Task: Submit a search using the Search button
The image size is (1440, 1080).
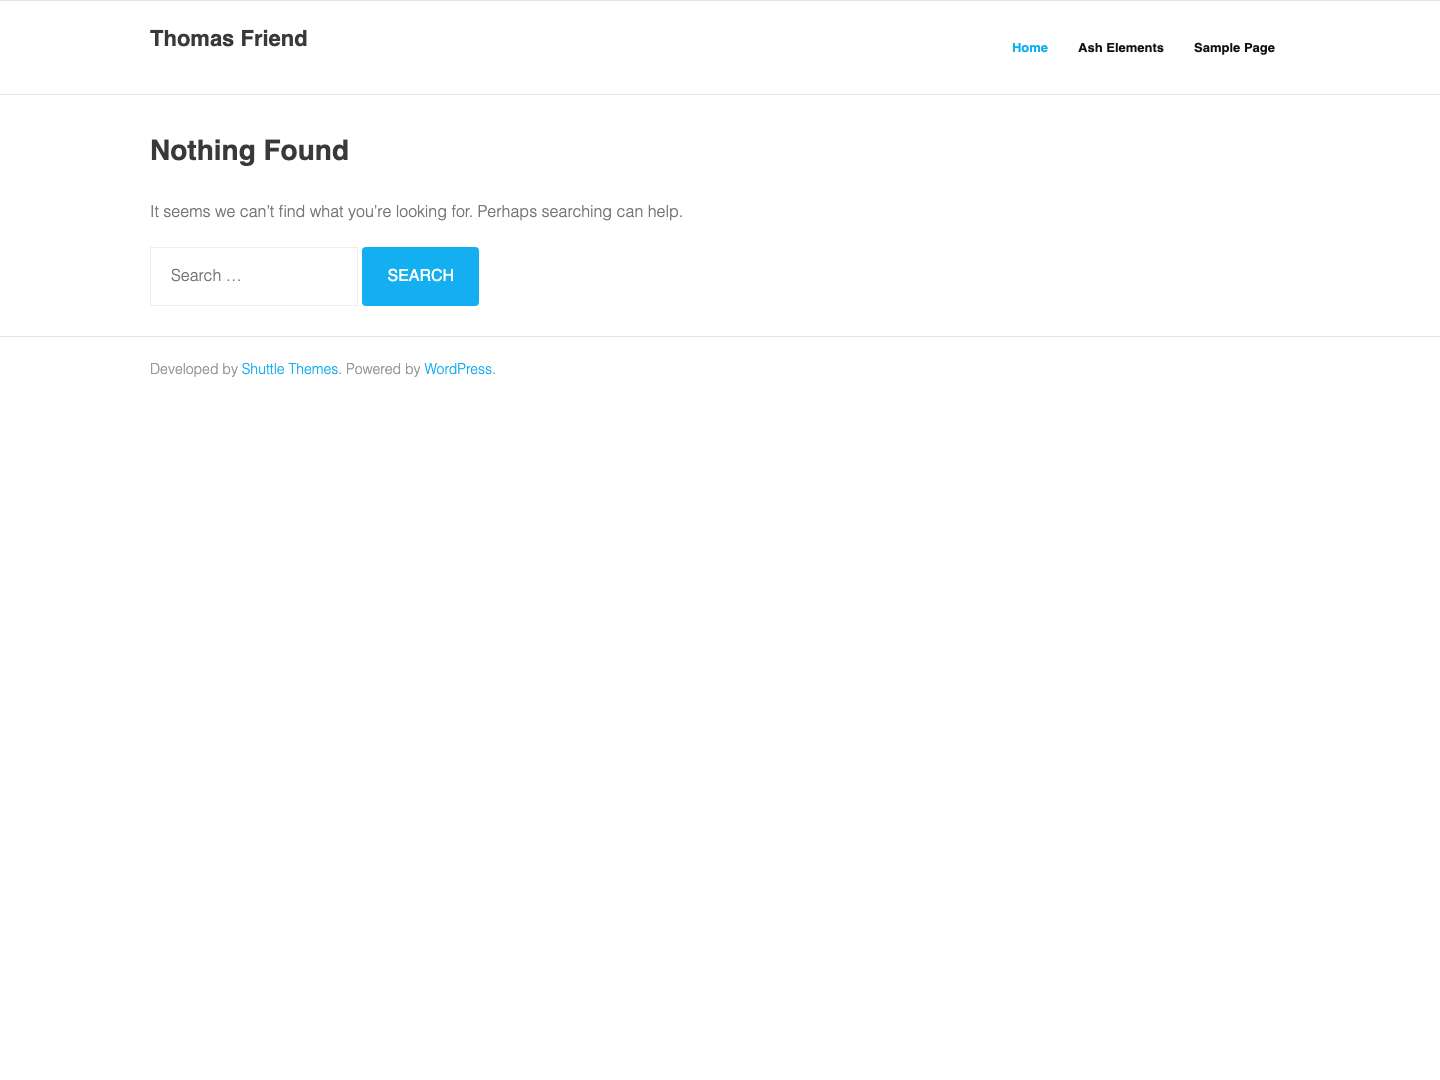Action: pyautogui.click(x=420, y=276)
